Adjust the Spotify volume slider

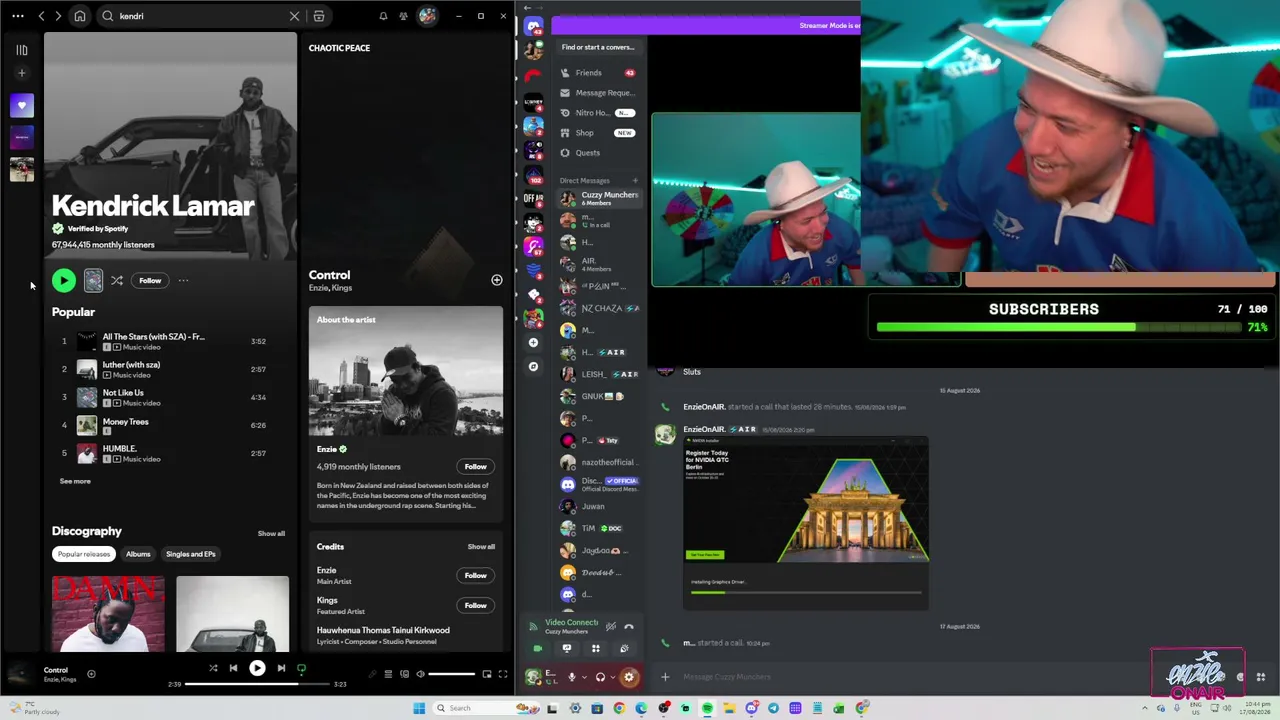pyautogui.click(x=452, y=674)
